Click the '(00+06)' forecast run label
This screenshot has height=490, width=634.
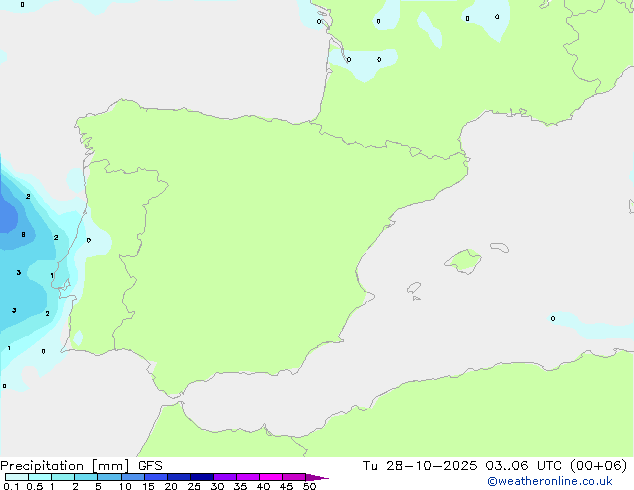click(x=598, y=466)
